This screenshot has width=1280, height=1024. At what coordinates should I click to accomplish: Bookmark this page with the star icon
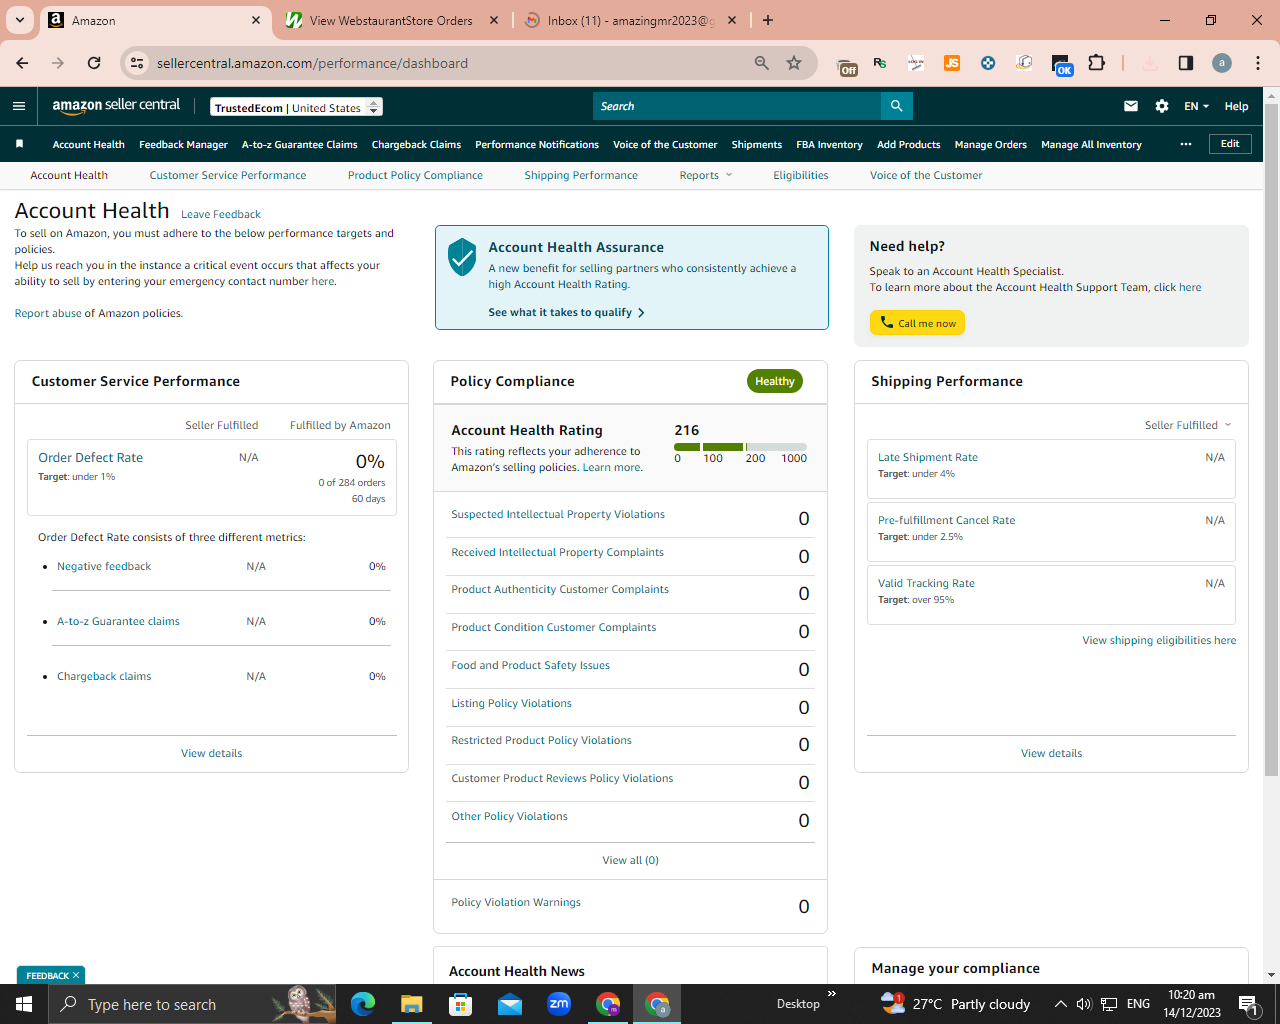(794, 63)
